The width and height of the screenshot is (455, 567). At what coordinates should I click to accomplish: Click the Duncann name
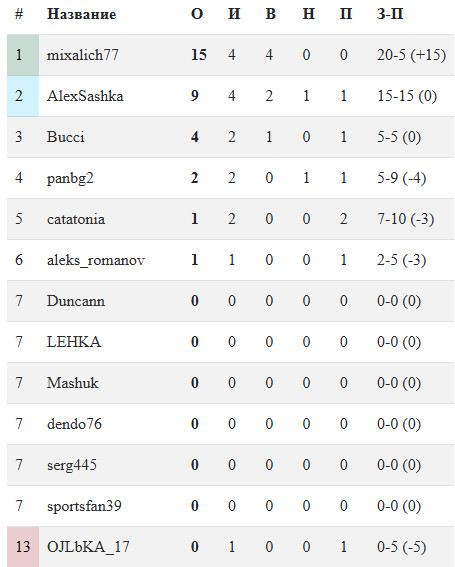coord(76,301)
